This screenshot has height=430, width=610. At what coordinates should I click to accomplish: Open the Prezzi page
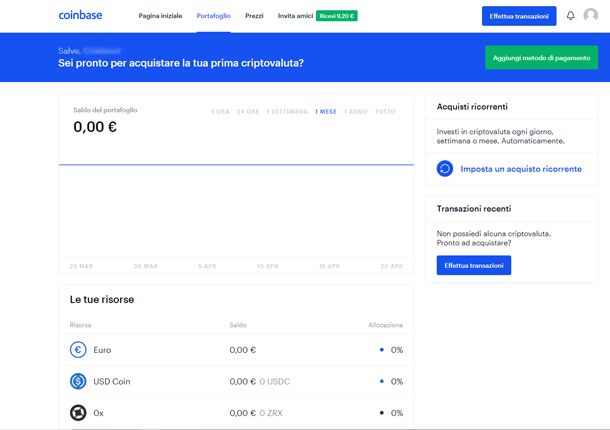point(254,16)
